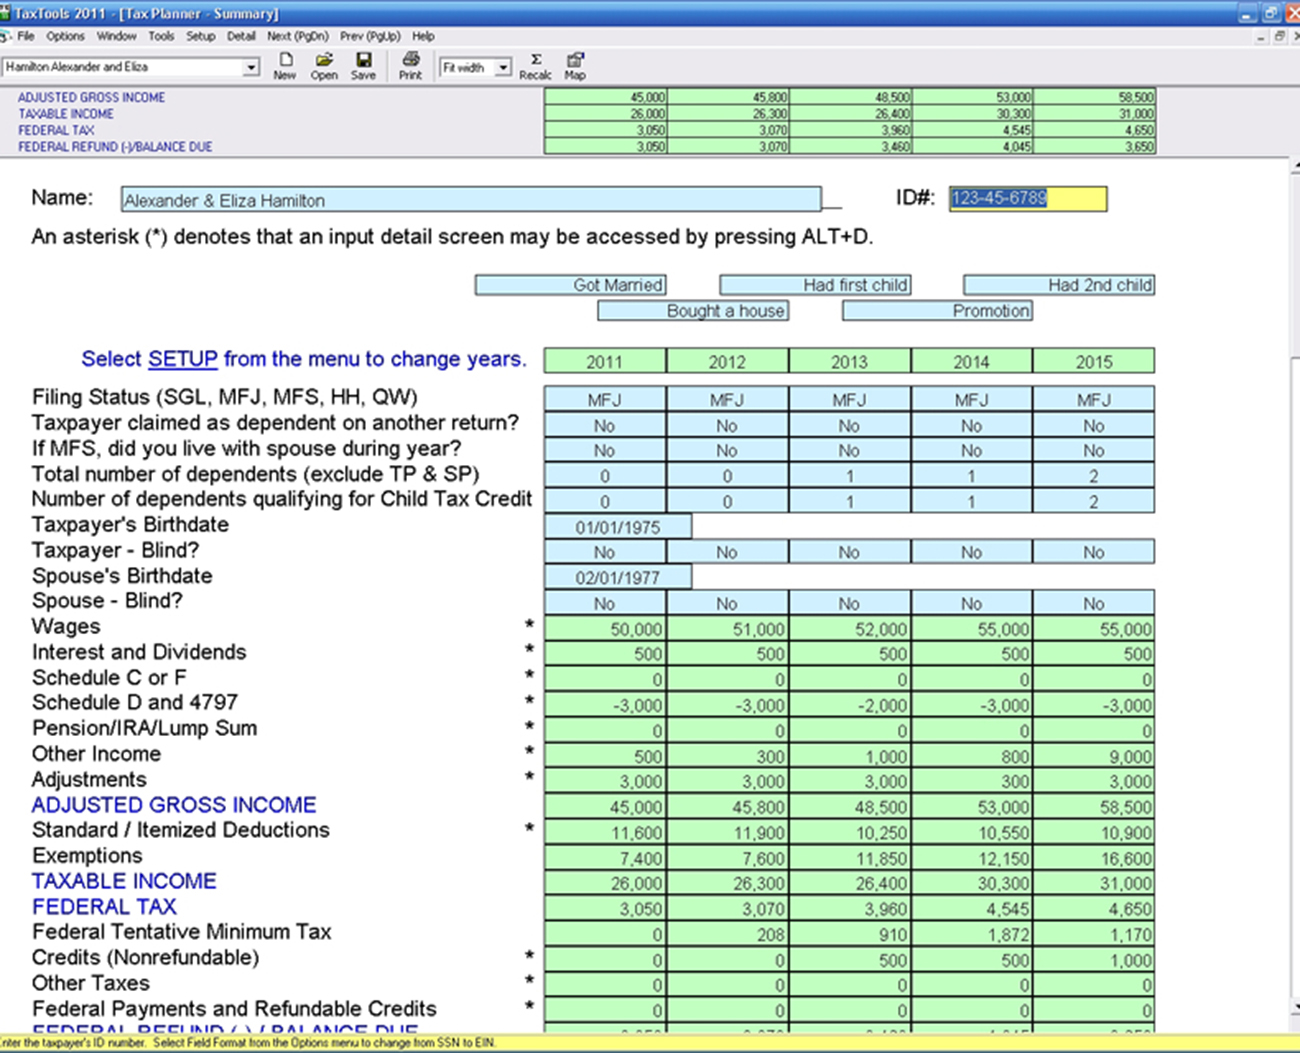Click the SETUP link in the year instructions
1300x1053 pixels.
tap(182, 359)
